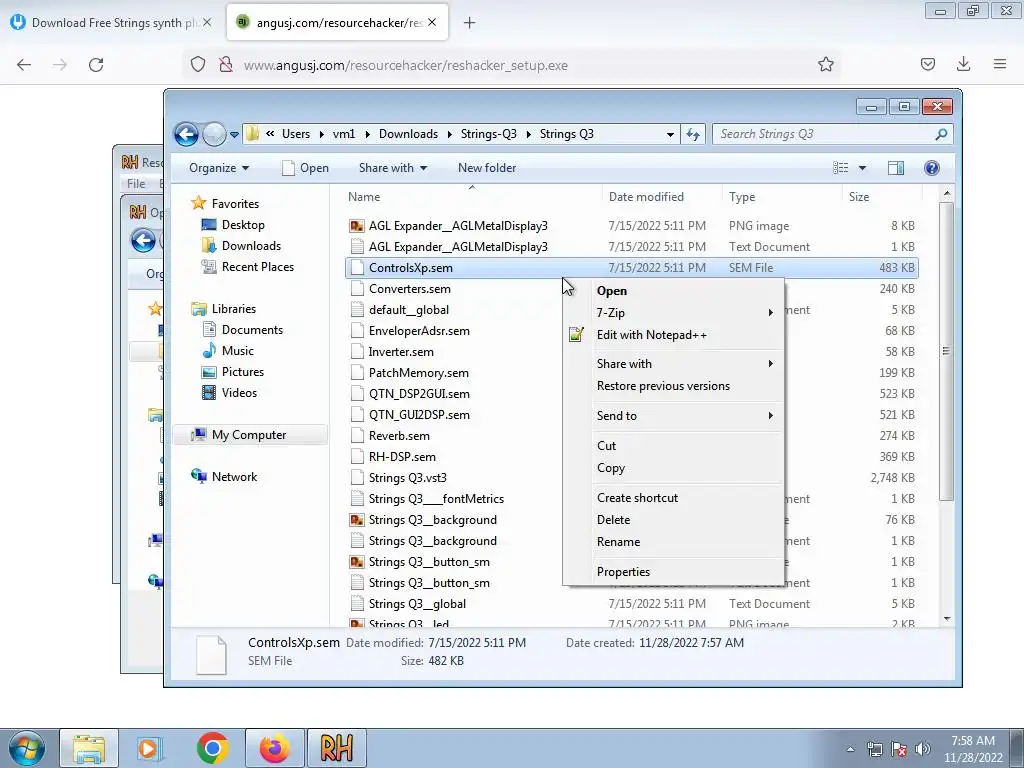Reload the page in Firefox

coord(96,65)
